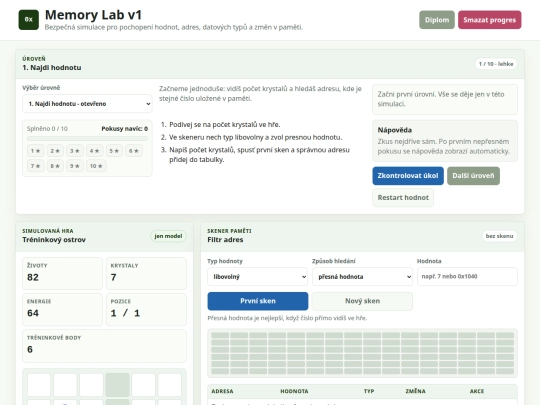Select the level 6 star badge
The image size is (540, 405).
click(x=134, y=151)
